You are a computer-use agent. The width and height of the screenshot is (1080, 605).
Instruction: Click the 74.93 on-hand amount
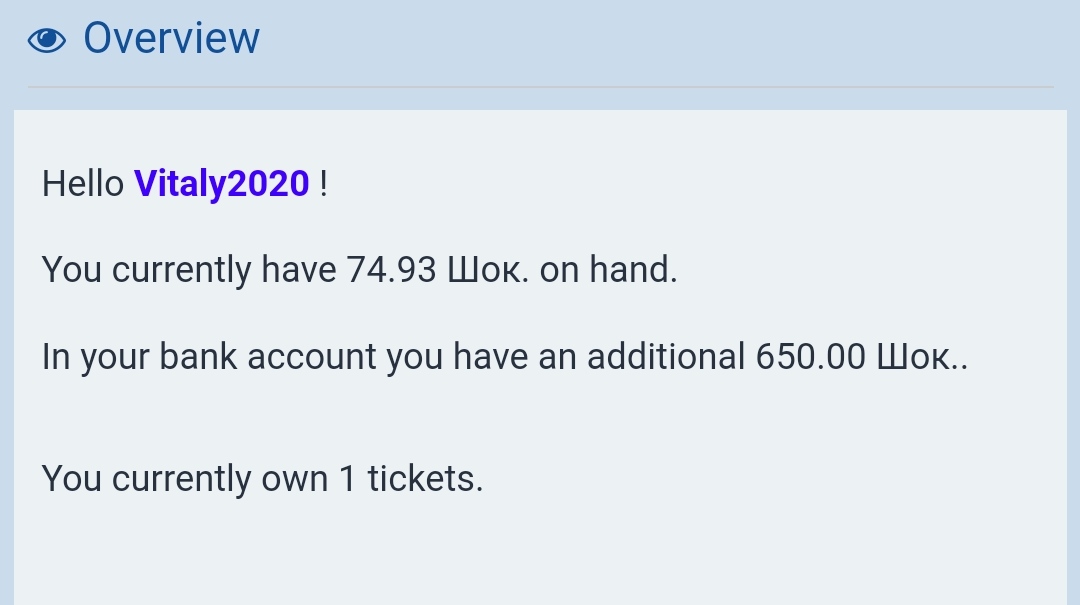(x=391, y=271)
